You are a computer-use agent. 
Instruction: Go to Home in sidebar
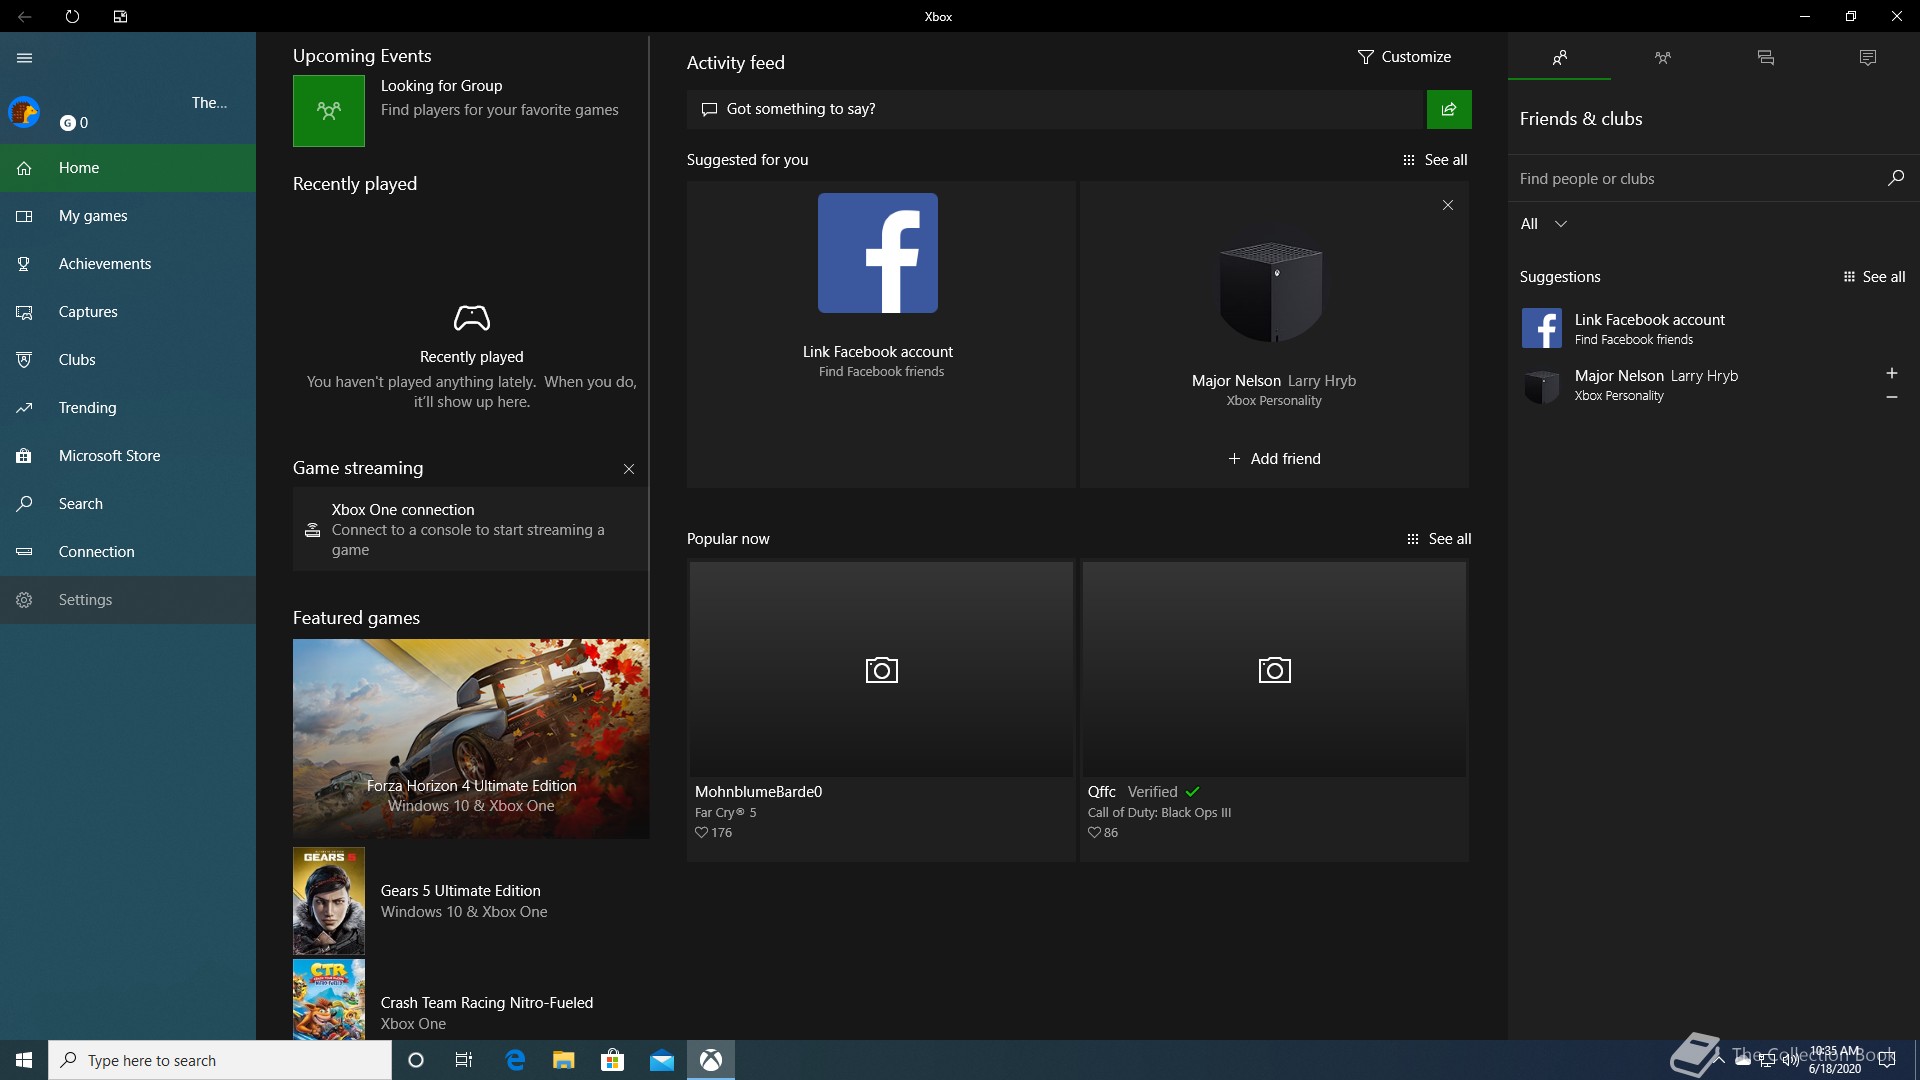click(x=128, y=168)
